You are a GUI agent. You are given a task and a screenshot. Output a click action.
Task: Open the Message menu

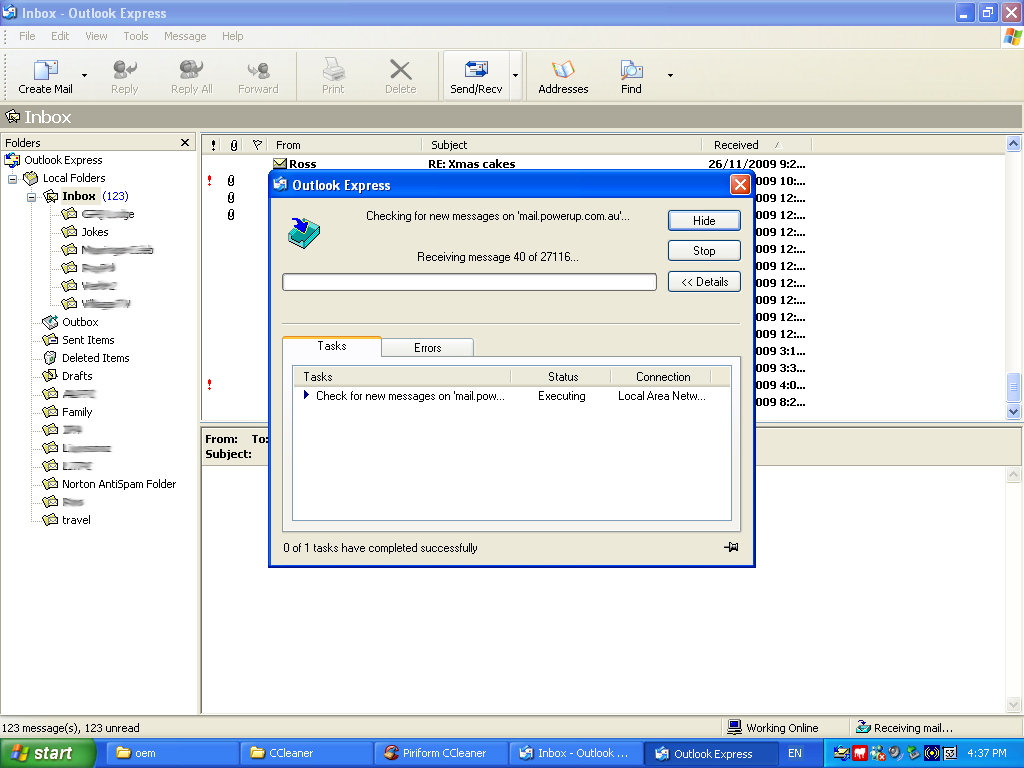[185, 36]
